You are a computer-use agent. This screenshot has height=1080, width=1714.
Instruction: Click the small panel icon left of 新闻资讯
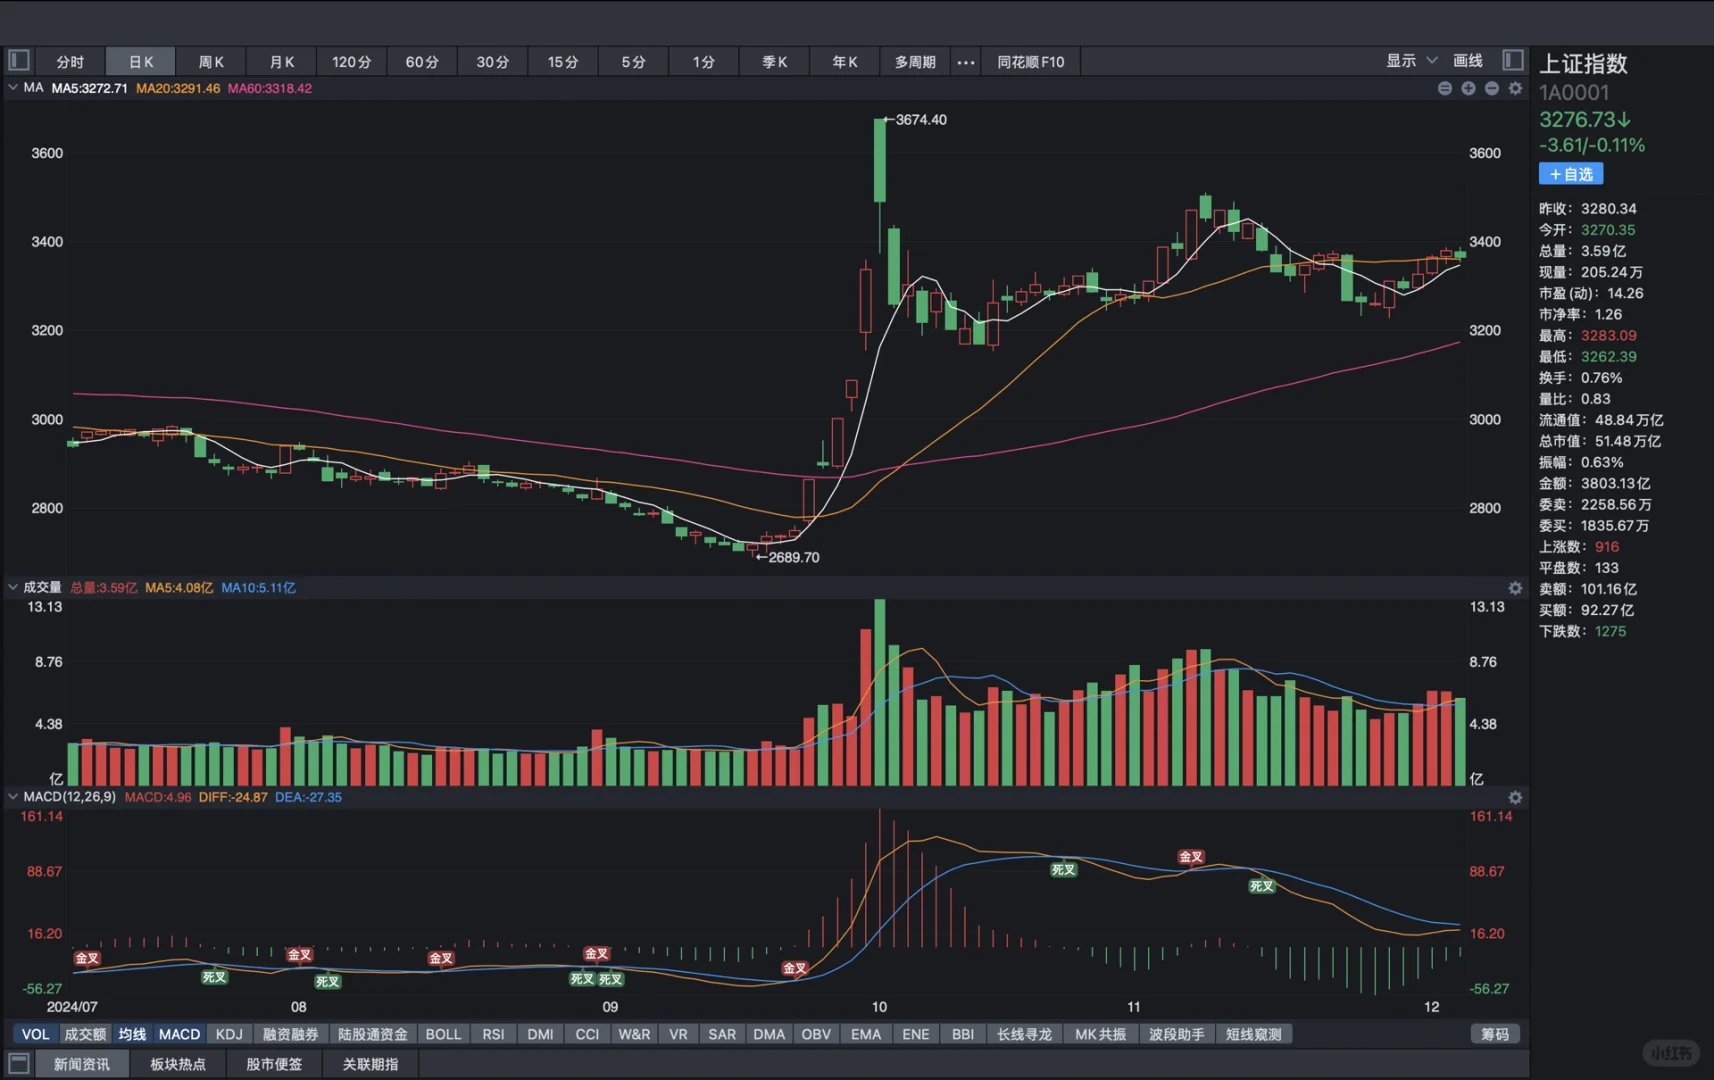click(x=20, y=1063)
